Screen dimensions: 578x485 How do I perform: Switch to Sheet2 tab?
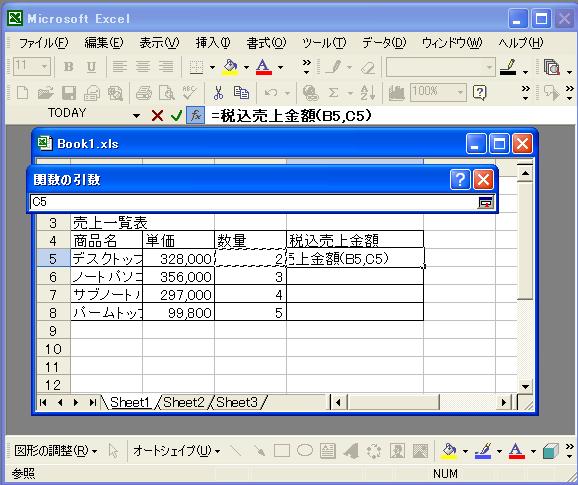click(184, 402)
